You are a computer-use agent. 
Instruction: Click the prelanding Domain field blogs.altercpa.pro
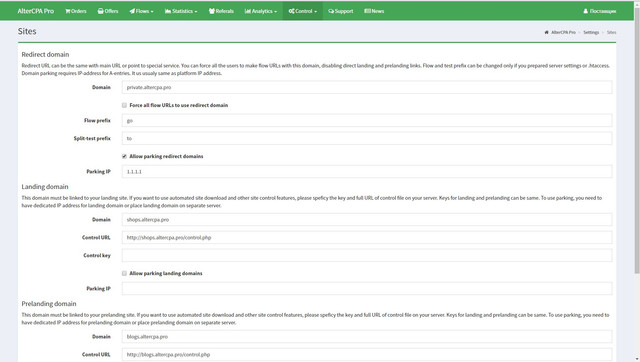pyautogui.click(x=367, y=337)
